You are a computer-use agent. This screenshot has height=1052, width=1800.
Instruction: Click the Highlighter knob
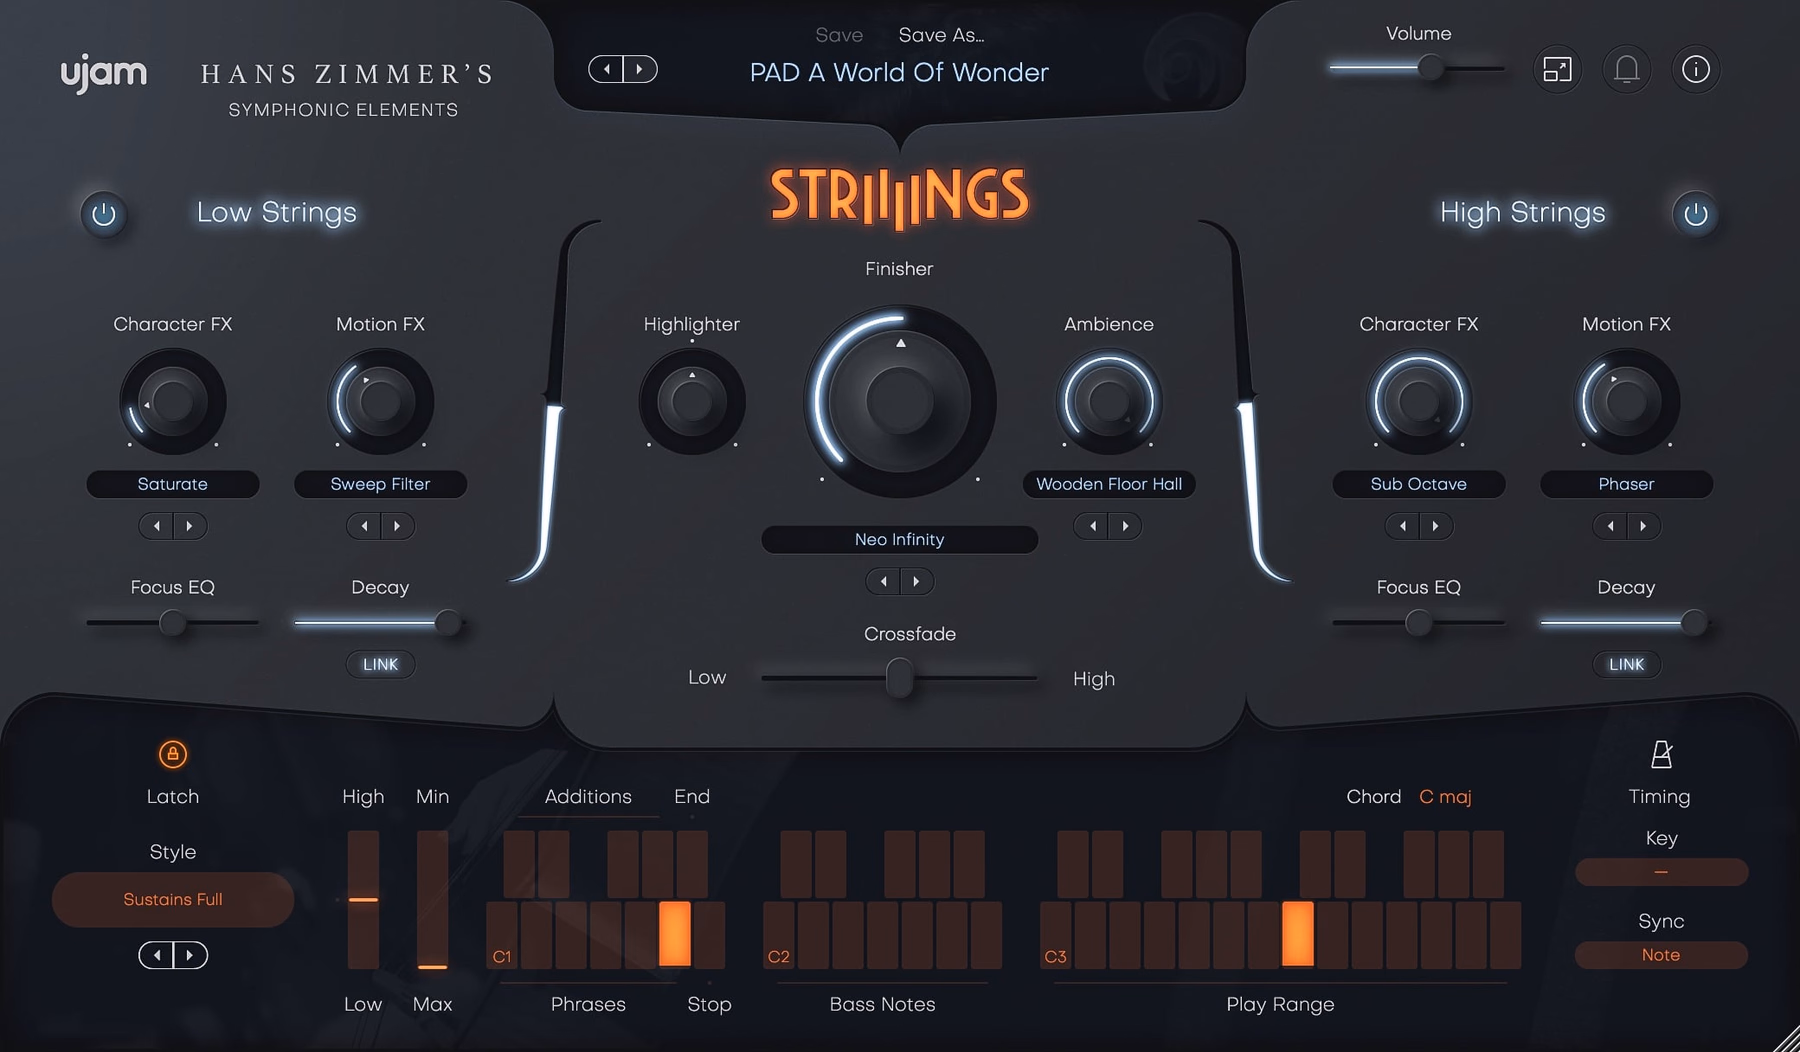coord(692,401)
